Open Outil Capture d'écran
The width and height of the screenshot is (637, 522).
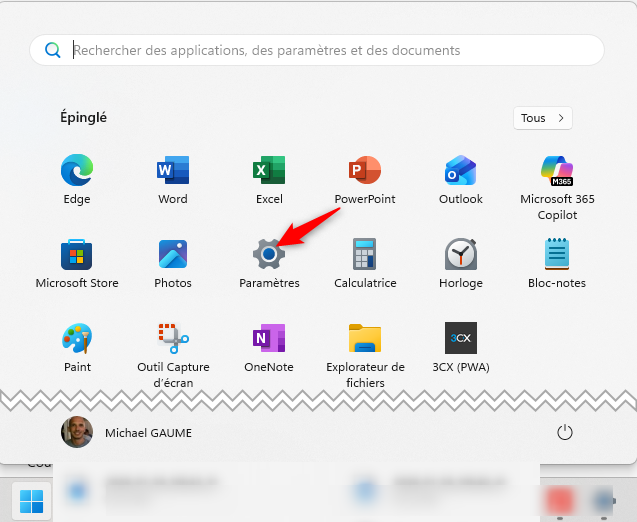pyautogui.click(x=173, y=339)
